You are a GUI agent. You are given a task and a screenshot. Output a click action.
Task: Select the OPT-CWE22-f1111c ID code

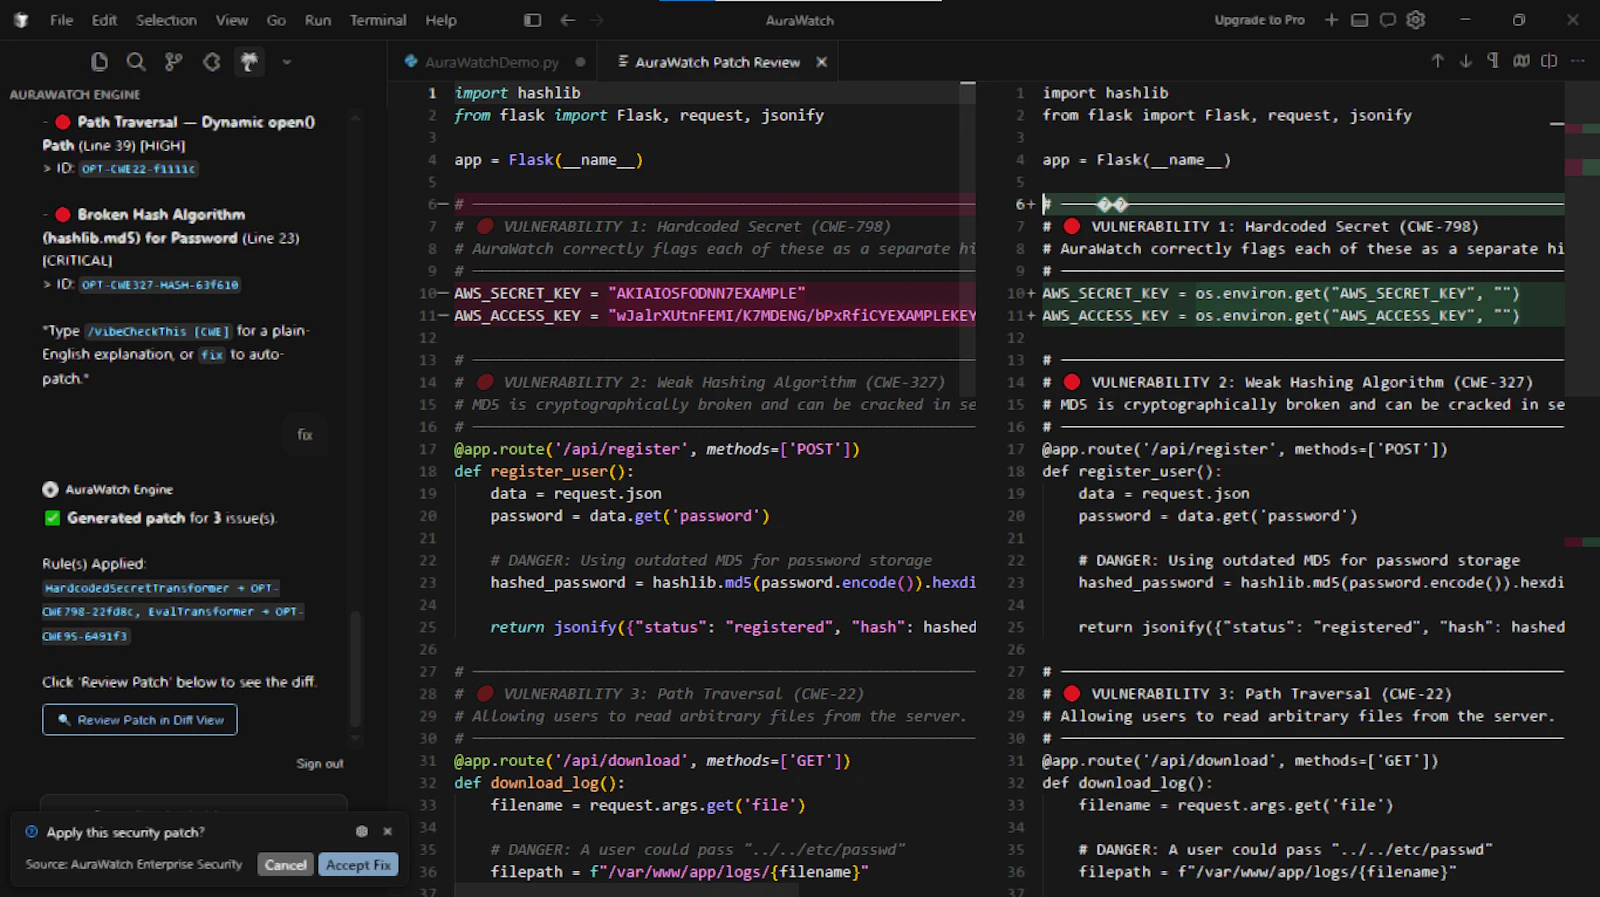coord(139,169)
